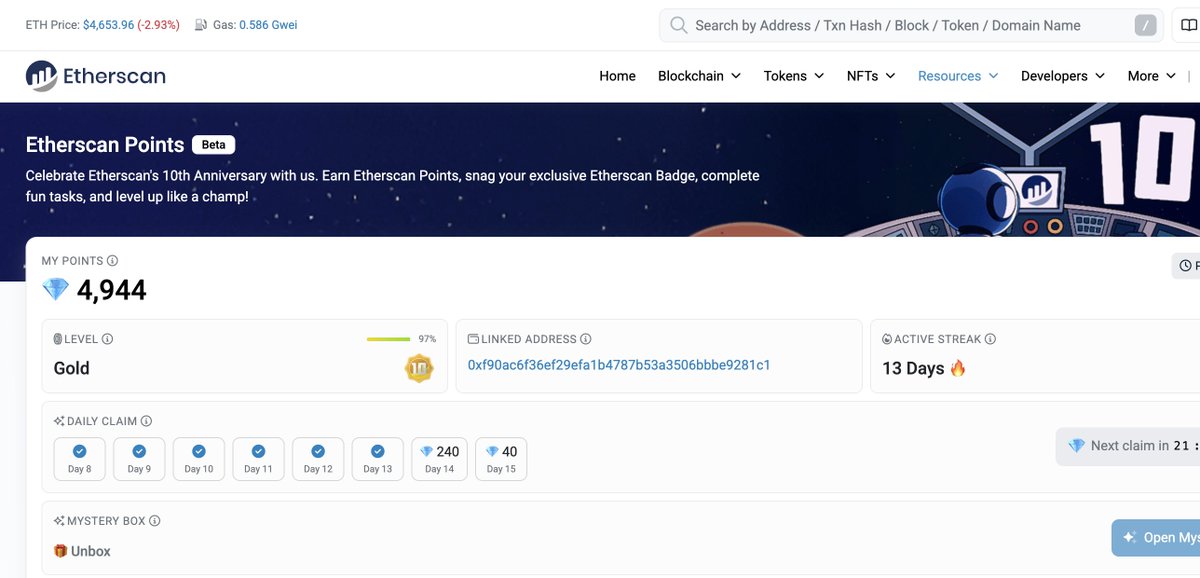
Task: Click the wallet icon beside Linked Address
Action: point(474,339)
